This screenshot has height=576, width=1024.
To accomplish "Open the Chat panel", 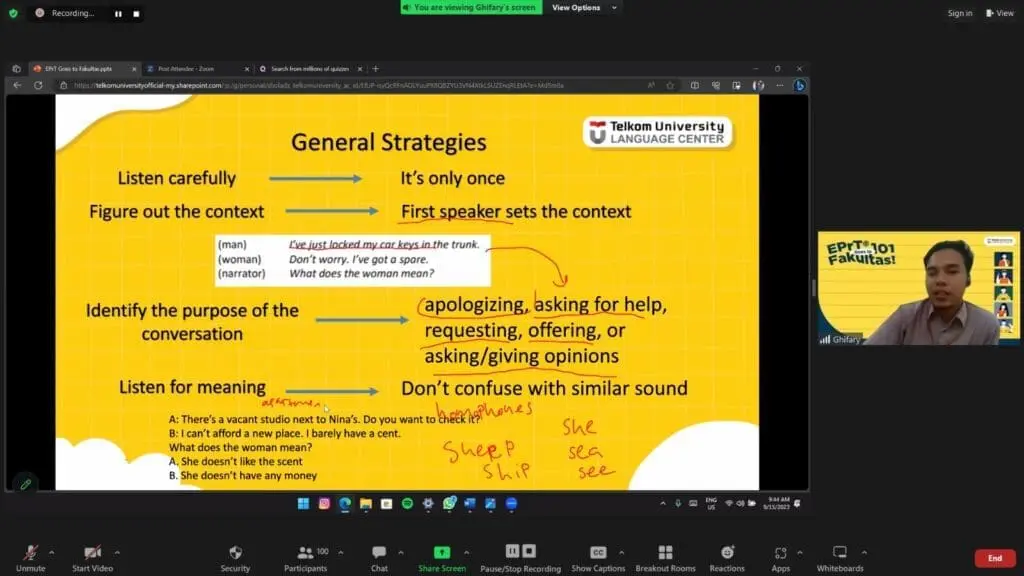I will [x=379, y=553].
